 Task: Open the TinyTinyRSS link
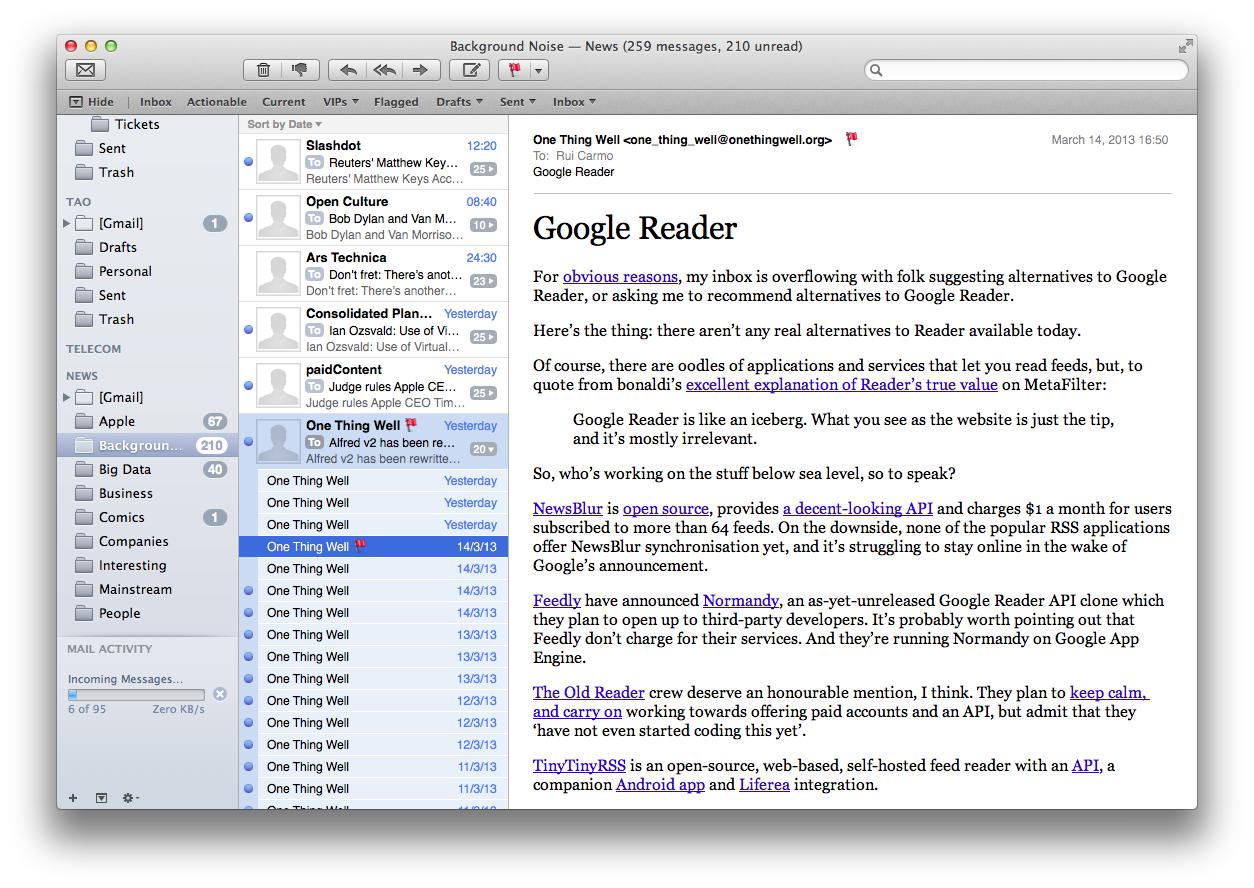click(579, 767)
